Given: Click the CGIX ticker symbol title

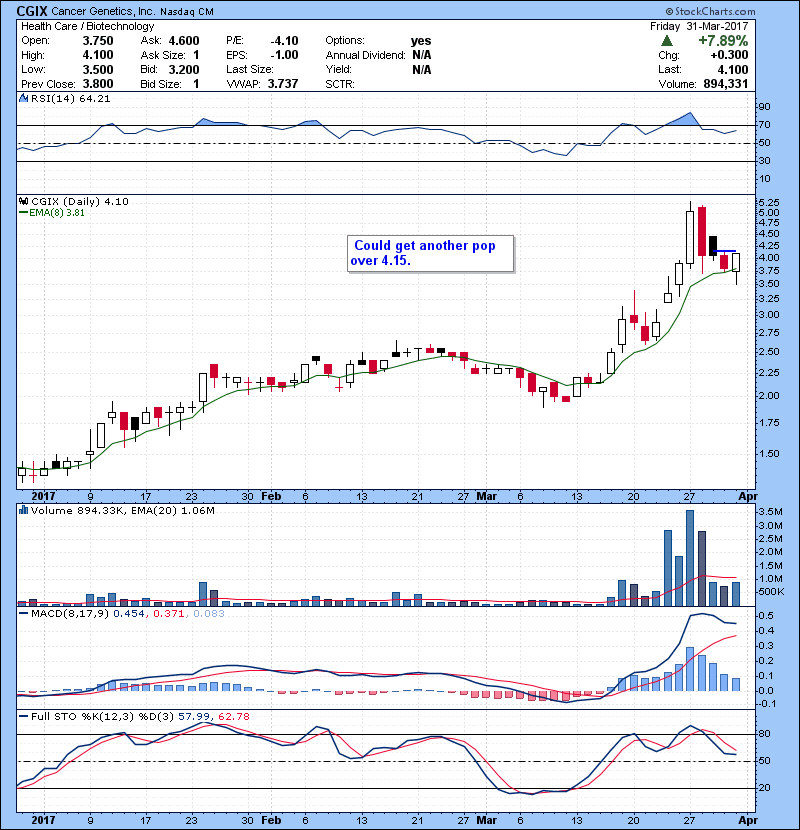Looking at the screenshot, I should pyautogui.click(x=32, y=11).
